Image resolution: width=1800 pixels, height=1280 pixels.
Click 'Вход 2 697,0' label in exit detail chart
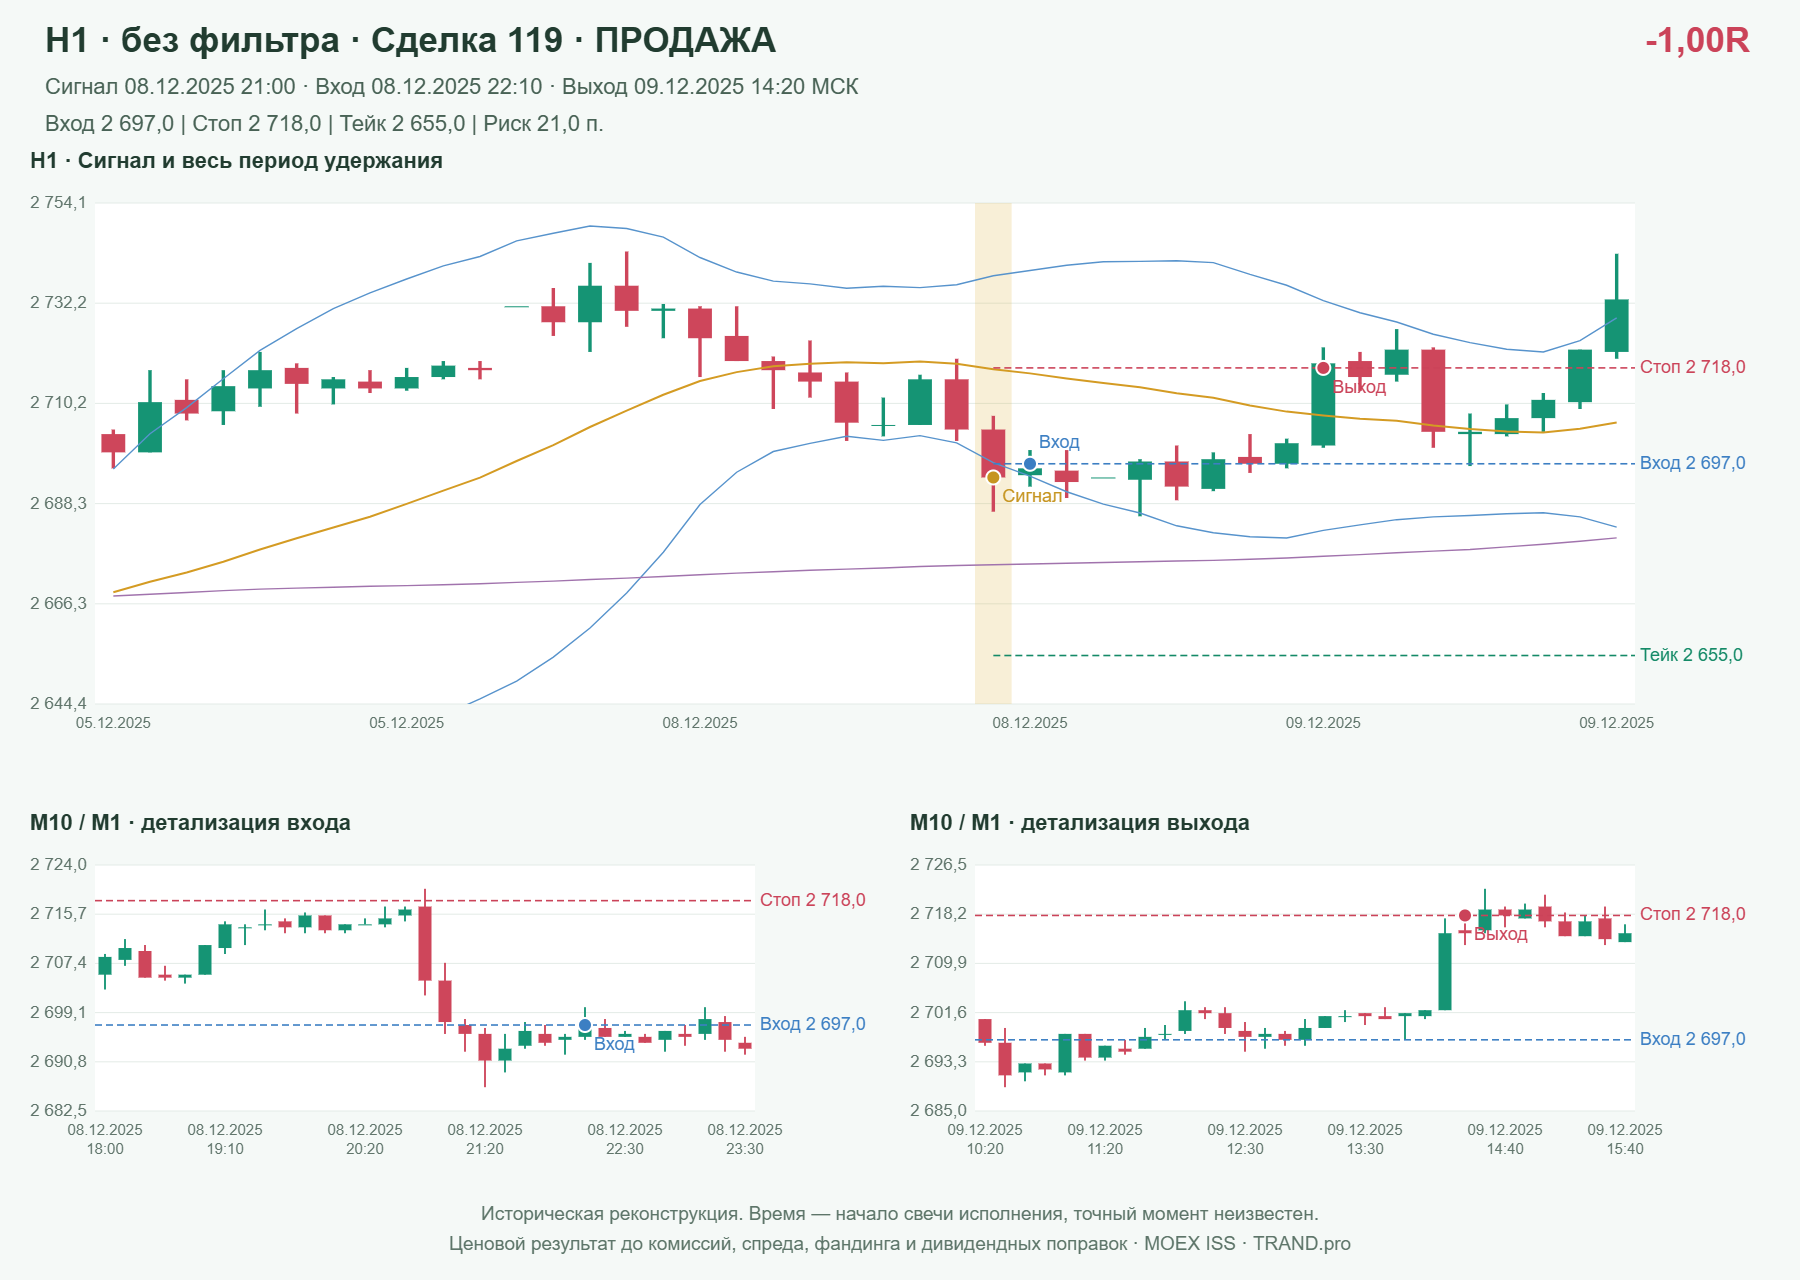(1692, 1039)
